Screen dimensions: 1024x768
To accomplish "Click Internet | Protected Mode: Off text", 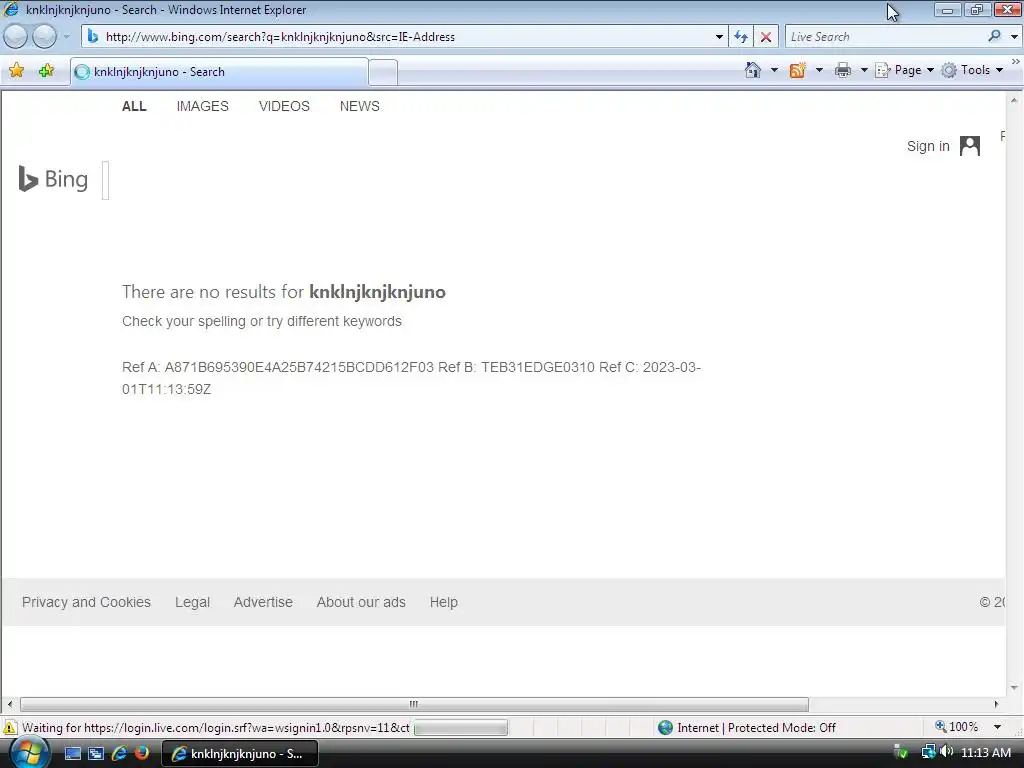I will pyautogui.click(x=756, y=728).
